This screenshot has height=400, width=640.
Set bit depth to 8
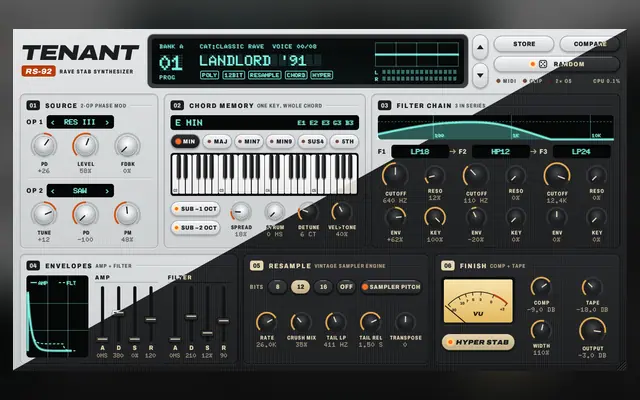[278, 287]
